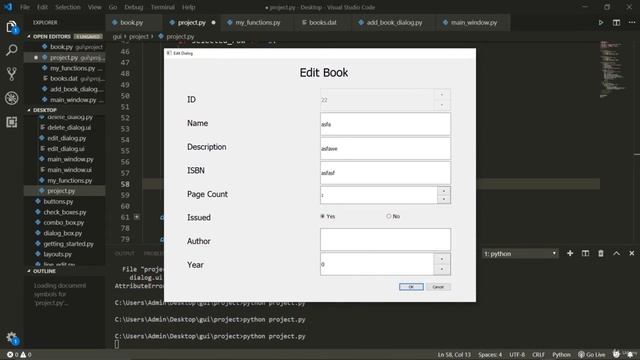Select Yes radio button for Issued
Screen dimensions: 640x360
pyautogui.click(x=322, y=216)
